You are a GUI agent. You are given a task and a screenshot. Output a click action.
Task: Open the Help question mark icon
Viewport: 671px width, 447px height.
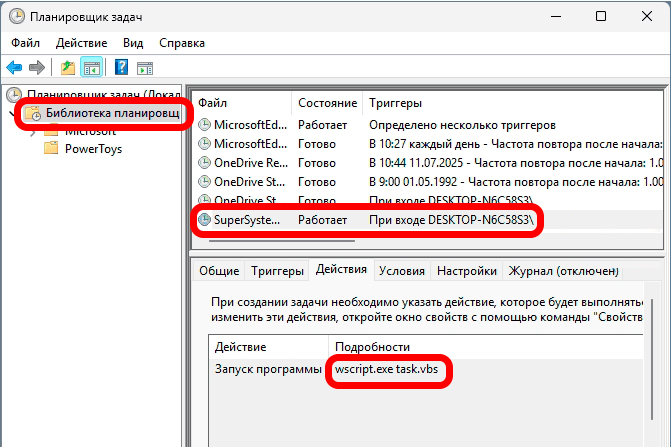[x=122, y=67]
